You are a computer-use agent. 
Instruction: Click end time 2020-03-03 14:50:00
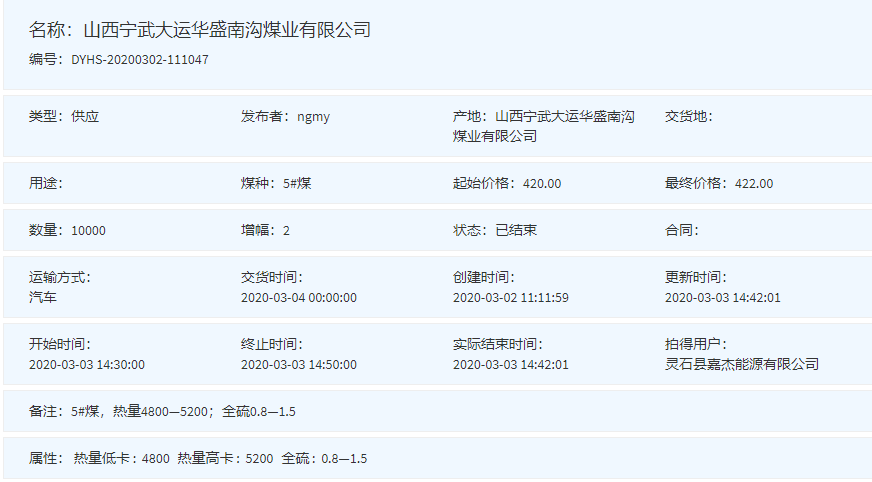pos(299,365)
